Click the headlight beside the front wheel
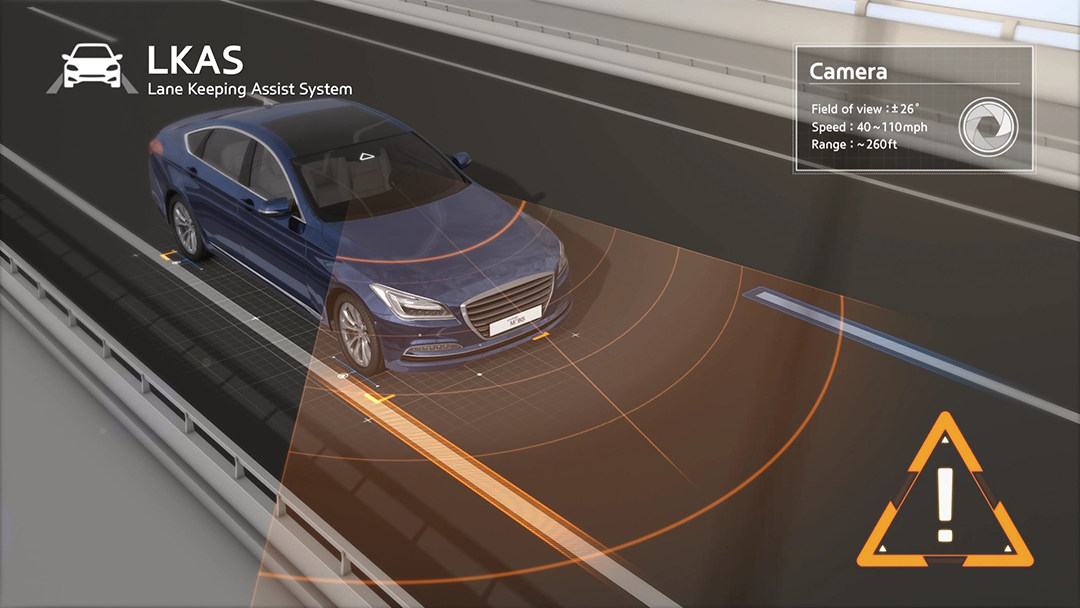The height and width of the screenshot is (608, 1080). pos(411,301)
